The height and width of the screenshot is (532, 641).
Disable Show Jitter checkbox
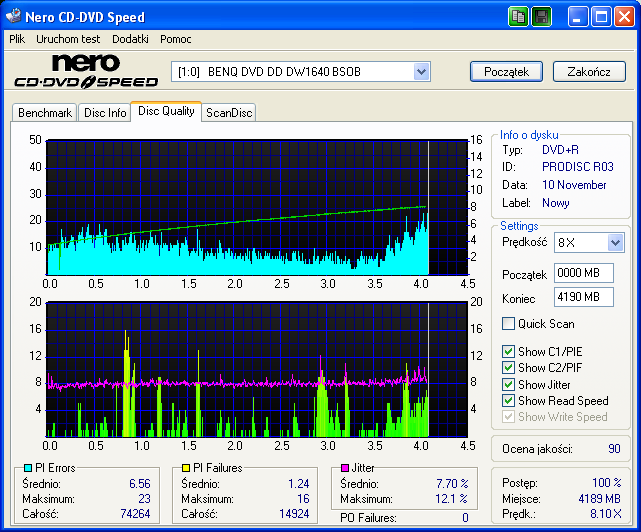[508, 384]
